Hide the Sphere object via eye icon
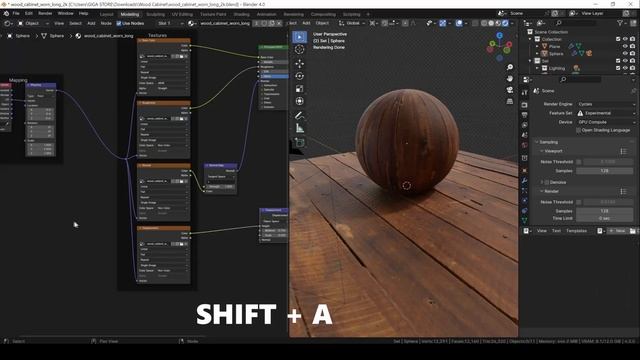This screenshot has width=640, height=360. [x=625, y=53]
